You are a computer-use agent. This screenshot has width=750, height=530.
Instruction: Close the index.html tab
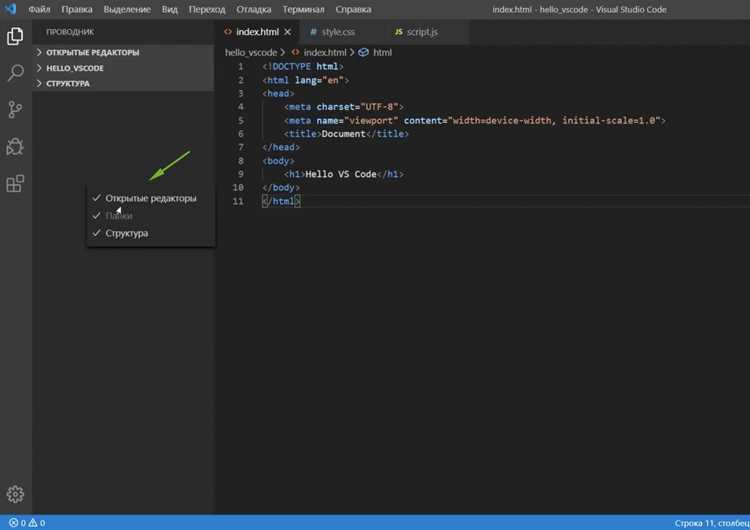click(287, 32)
